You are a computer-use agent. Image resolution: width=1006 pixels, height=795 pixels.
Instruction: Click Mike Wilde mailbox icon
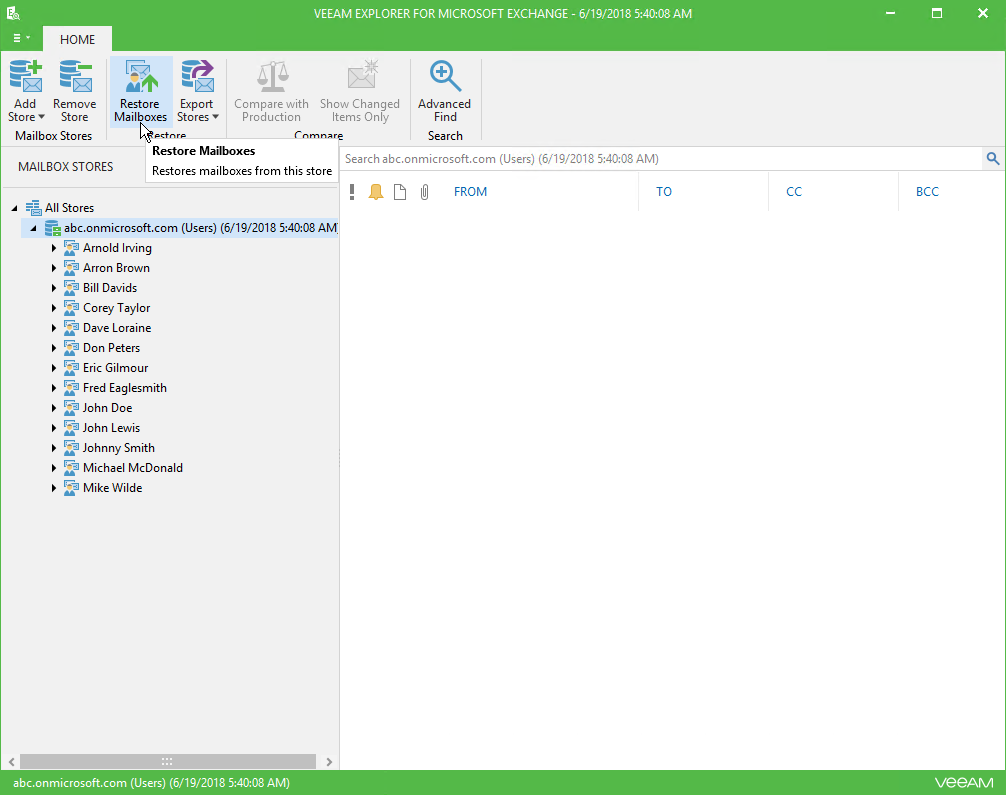(71, 488)
